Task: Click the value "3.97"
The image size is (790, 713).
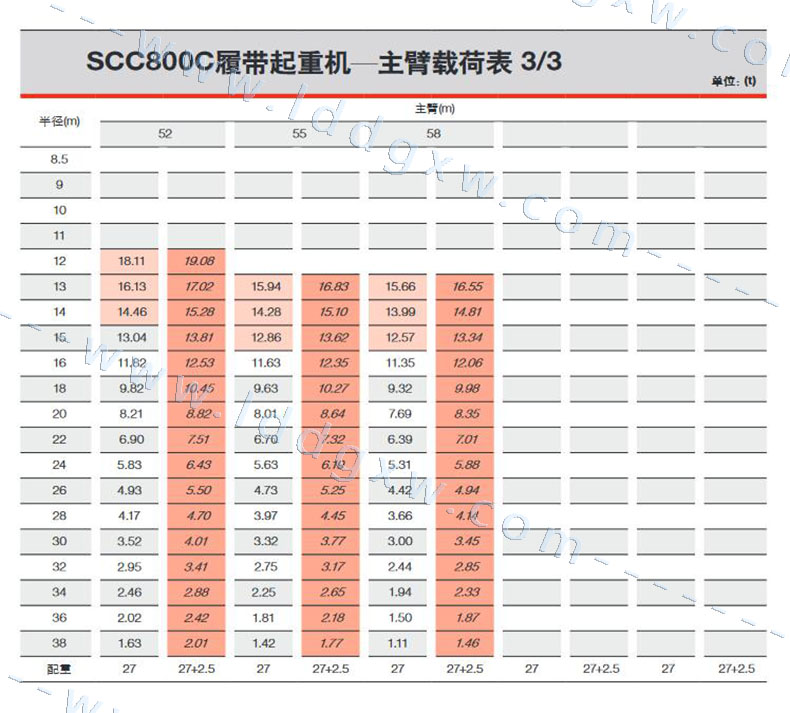Action: click(266, 515)
